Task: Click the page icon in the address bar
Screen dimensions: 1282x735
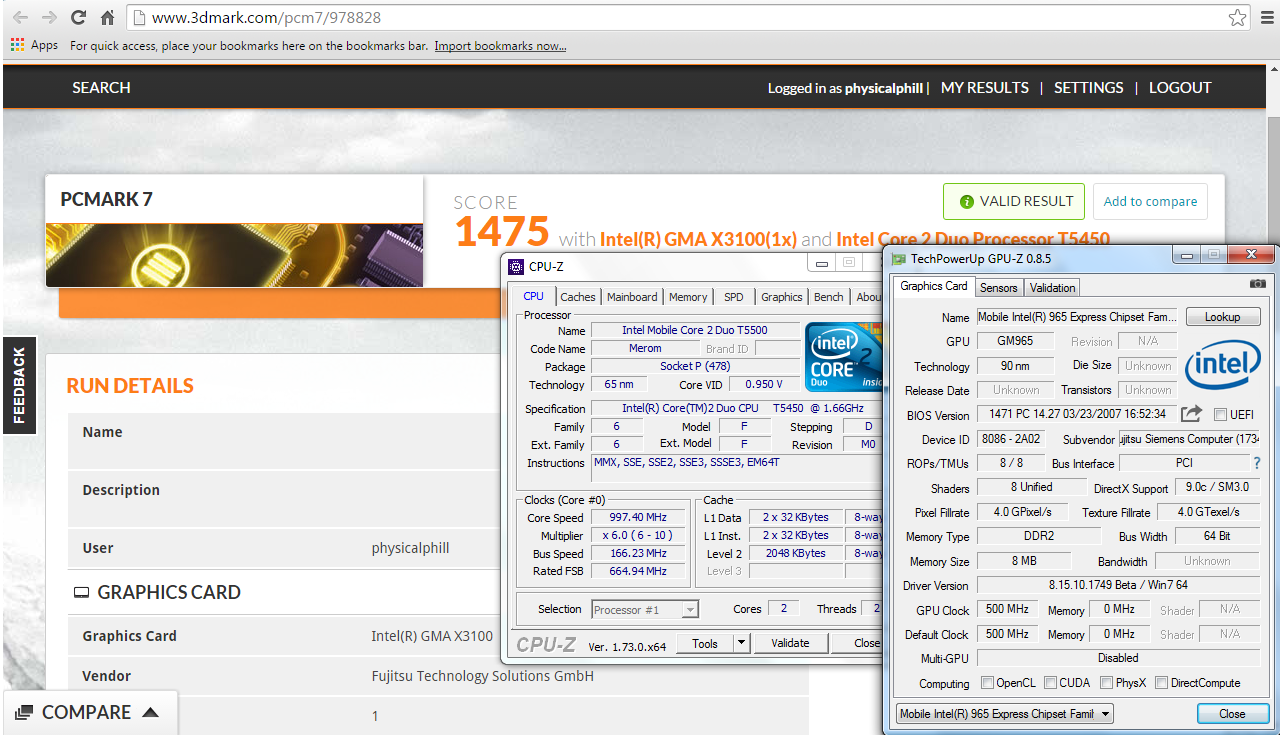Action: click(x=140, y=17)
